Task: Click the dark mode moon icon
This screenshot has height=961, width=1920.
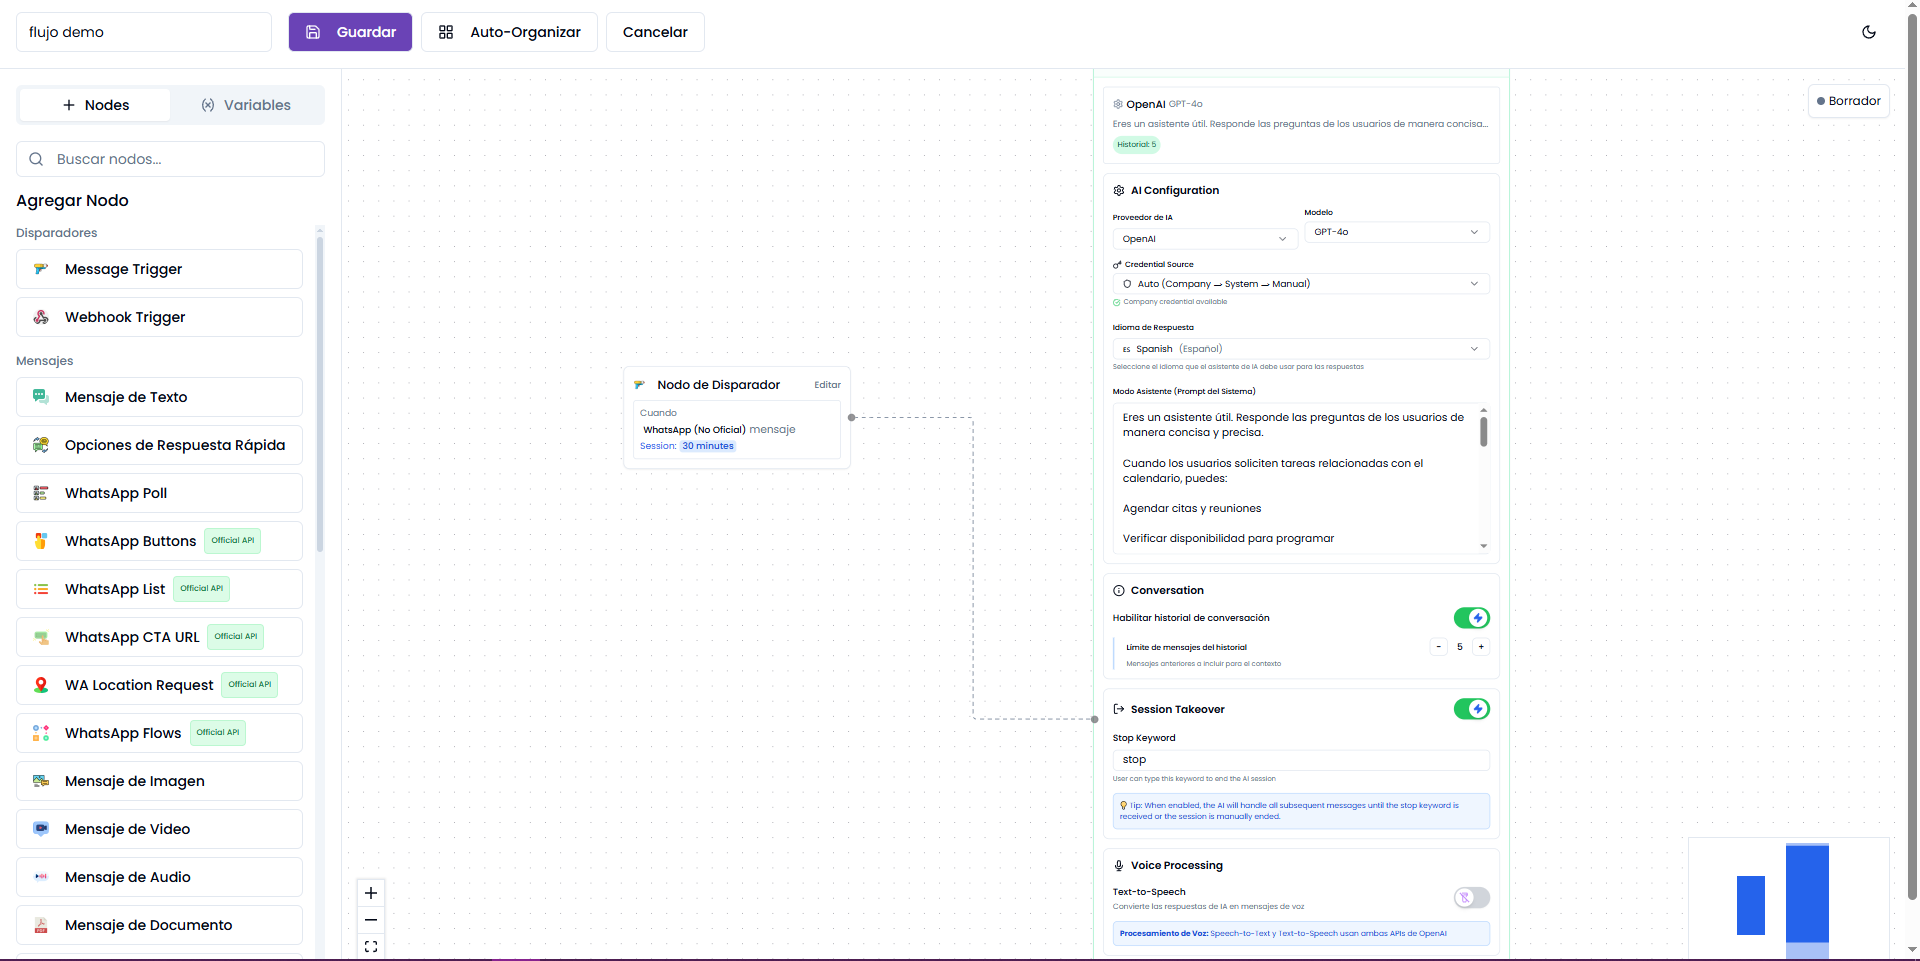Action: pos(1868,32)
